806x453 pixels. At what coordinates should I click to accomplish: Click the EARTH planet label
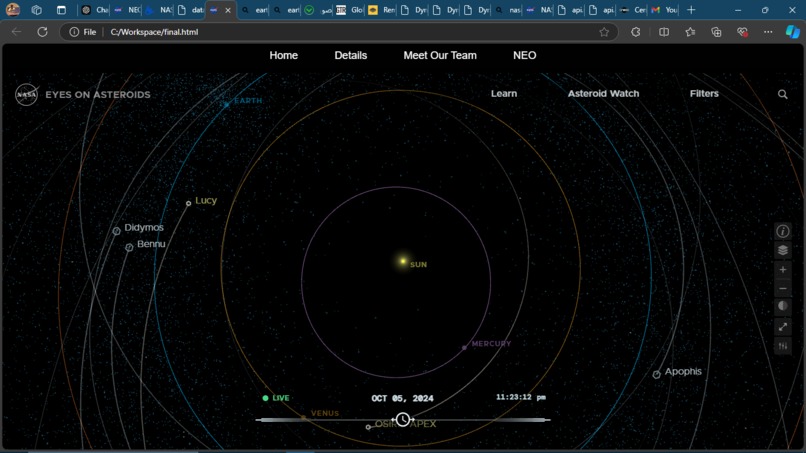click(x=248, y=101)
